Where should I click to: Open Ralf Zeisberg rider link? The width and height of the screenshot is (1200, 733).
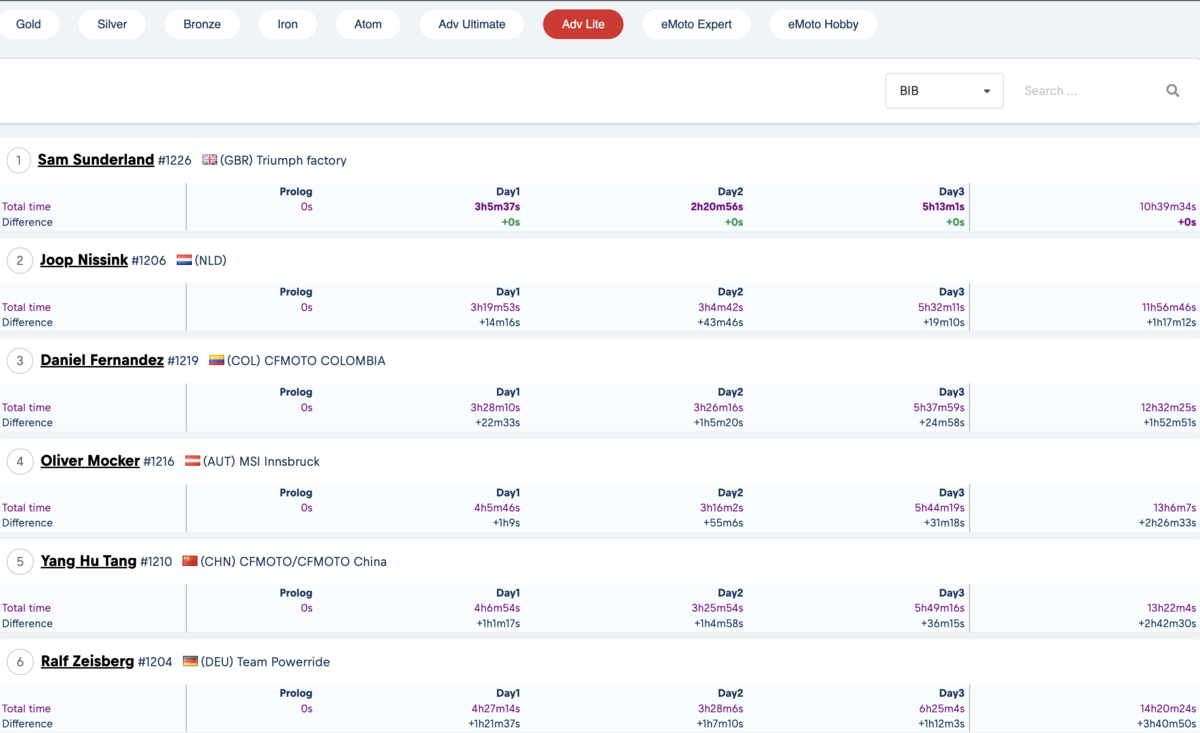click(x=87, y=661)
